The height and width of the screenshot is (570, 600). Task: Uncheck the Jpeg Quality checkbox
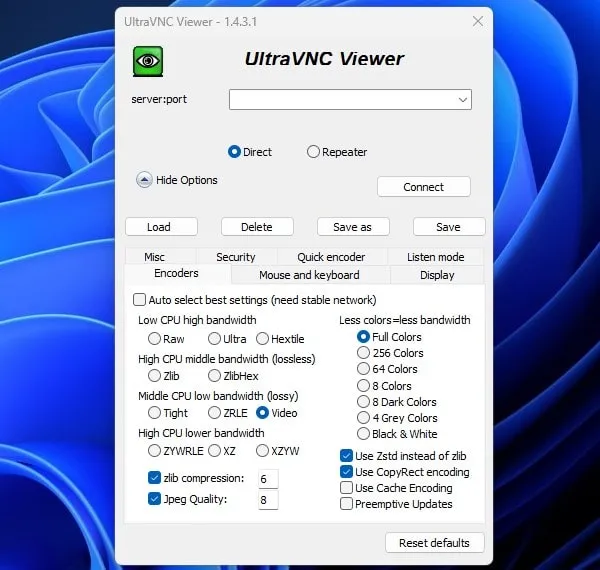pos(154,499)
